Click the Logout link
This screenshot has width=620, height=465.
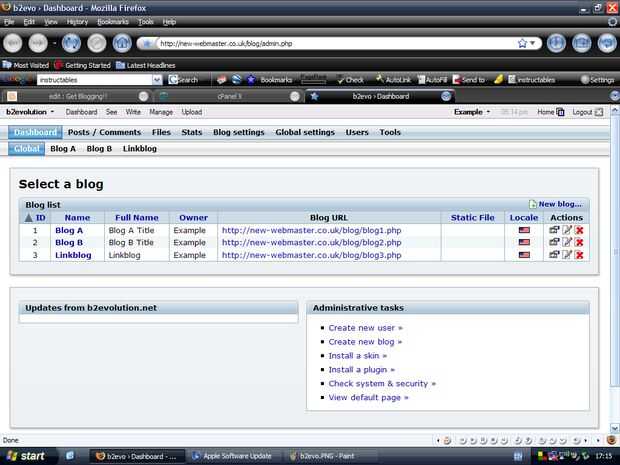(x=588, y=112)
